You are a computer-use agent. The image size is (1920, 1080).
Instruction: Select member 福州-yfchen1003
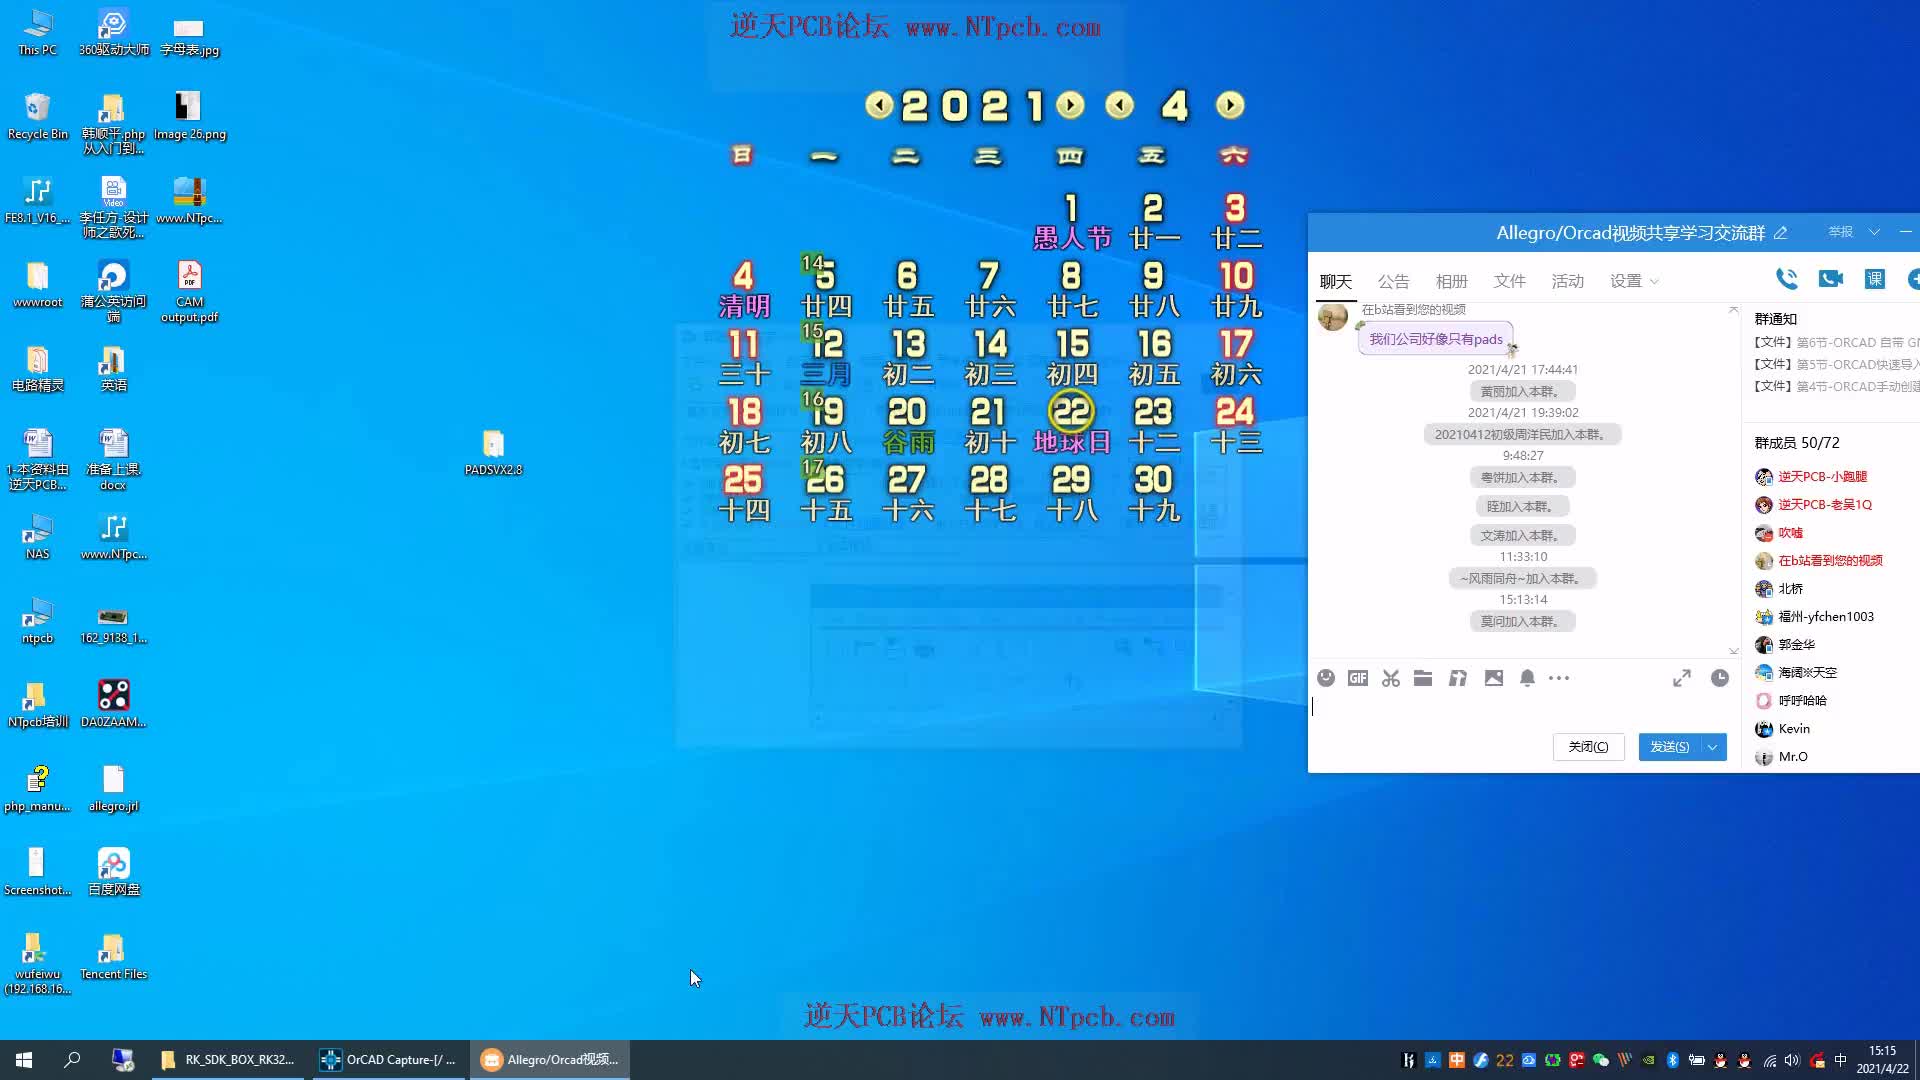[x=1825, y=617]
